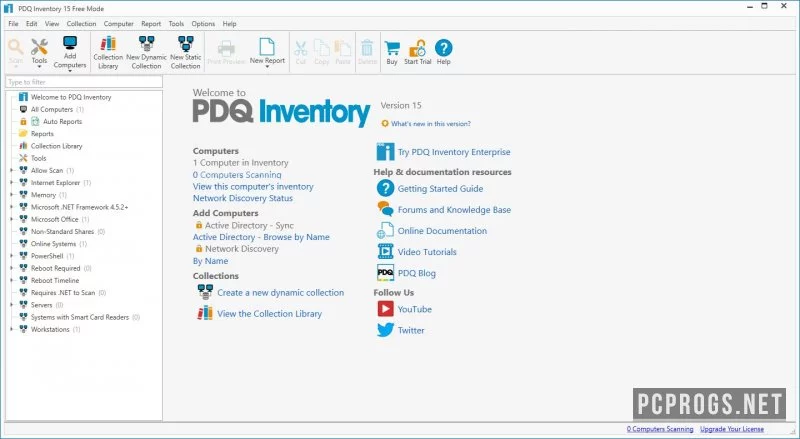Click the Print Preview toolbar icon
800x439 pixels.
226,48
